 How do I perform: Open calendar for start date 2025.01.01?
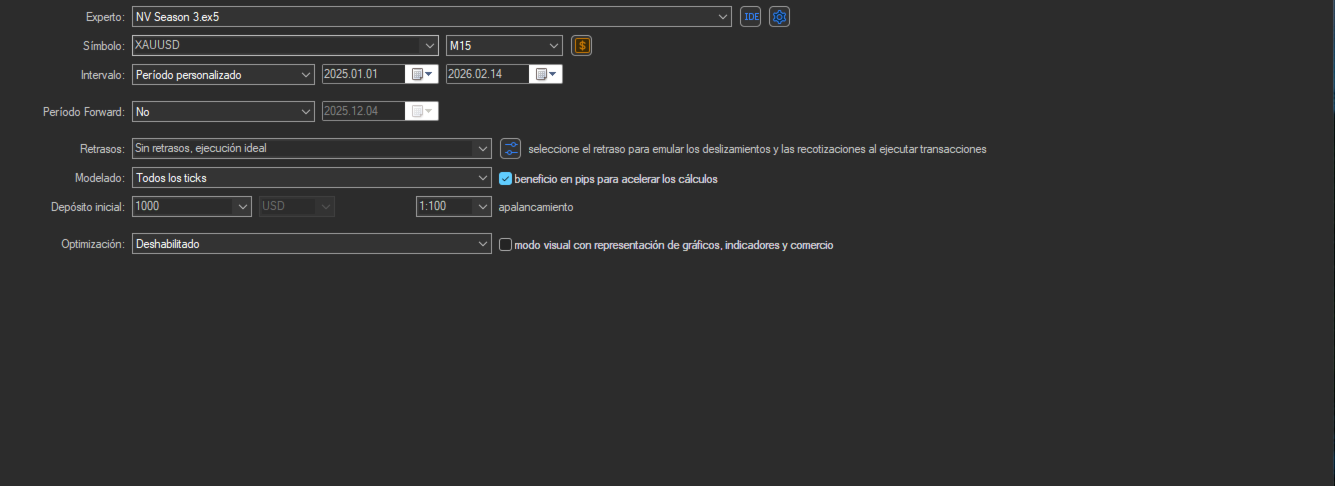pos(422,74)
